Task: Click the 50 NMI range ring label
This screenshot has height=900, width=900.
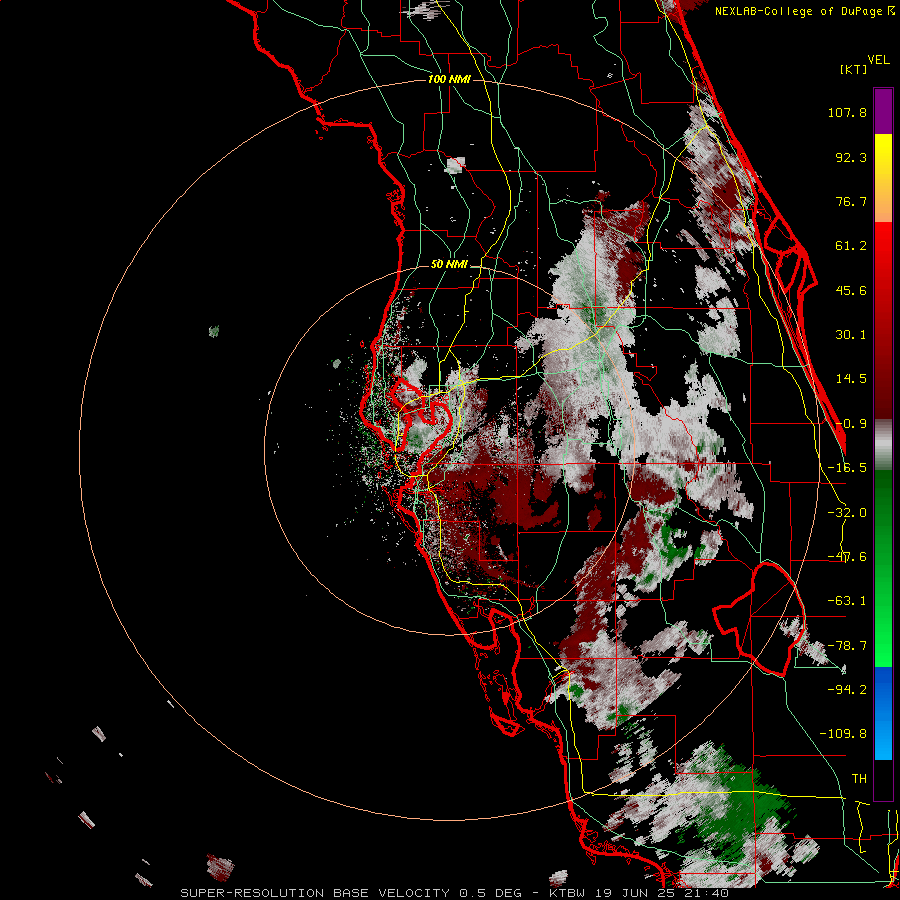Action: 449,264
